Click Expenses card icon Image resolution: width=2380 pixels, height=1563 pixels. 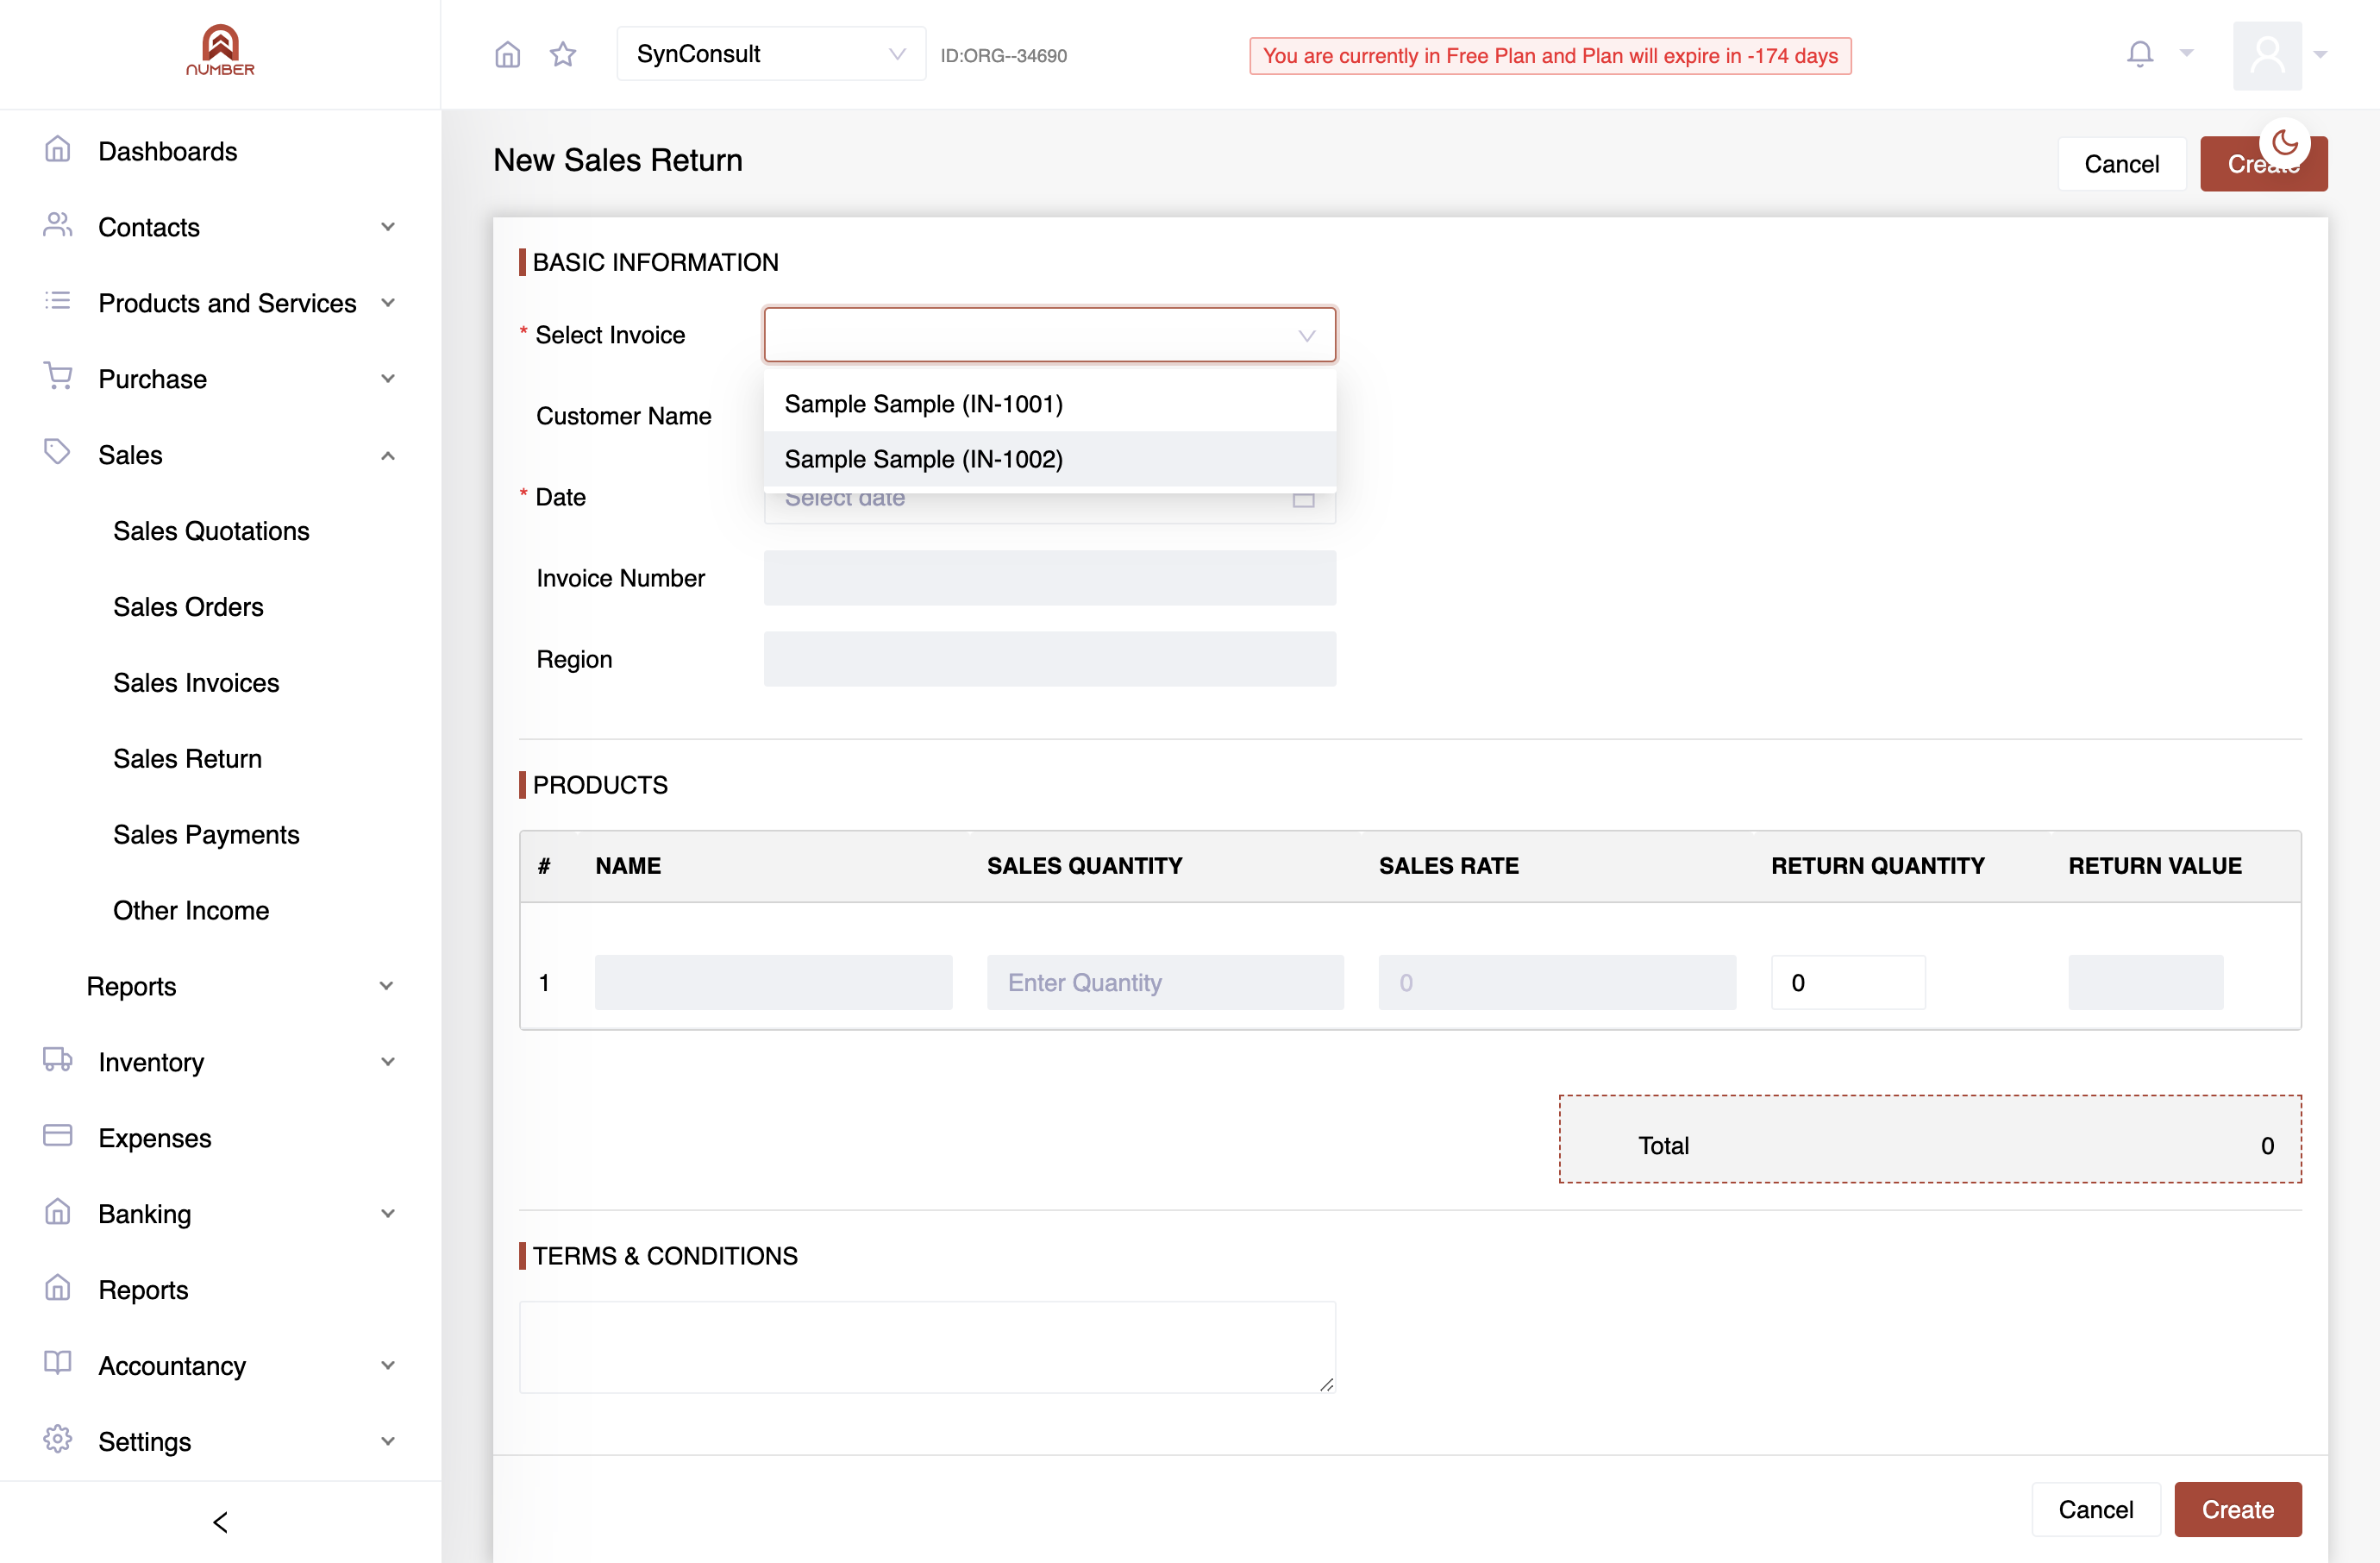tap(58, 1136)
